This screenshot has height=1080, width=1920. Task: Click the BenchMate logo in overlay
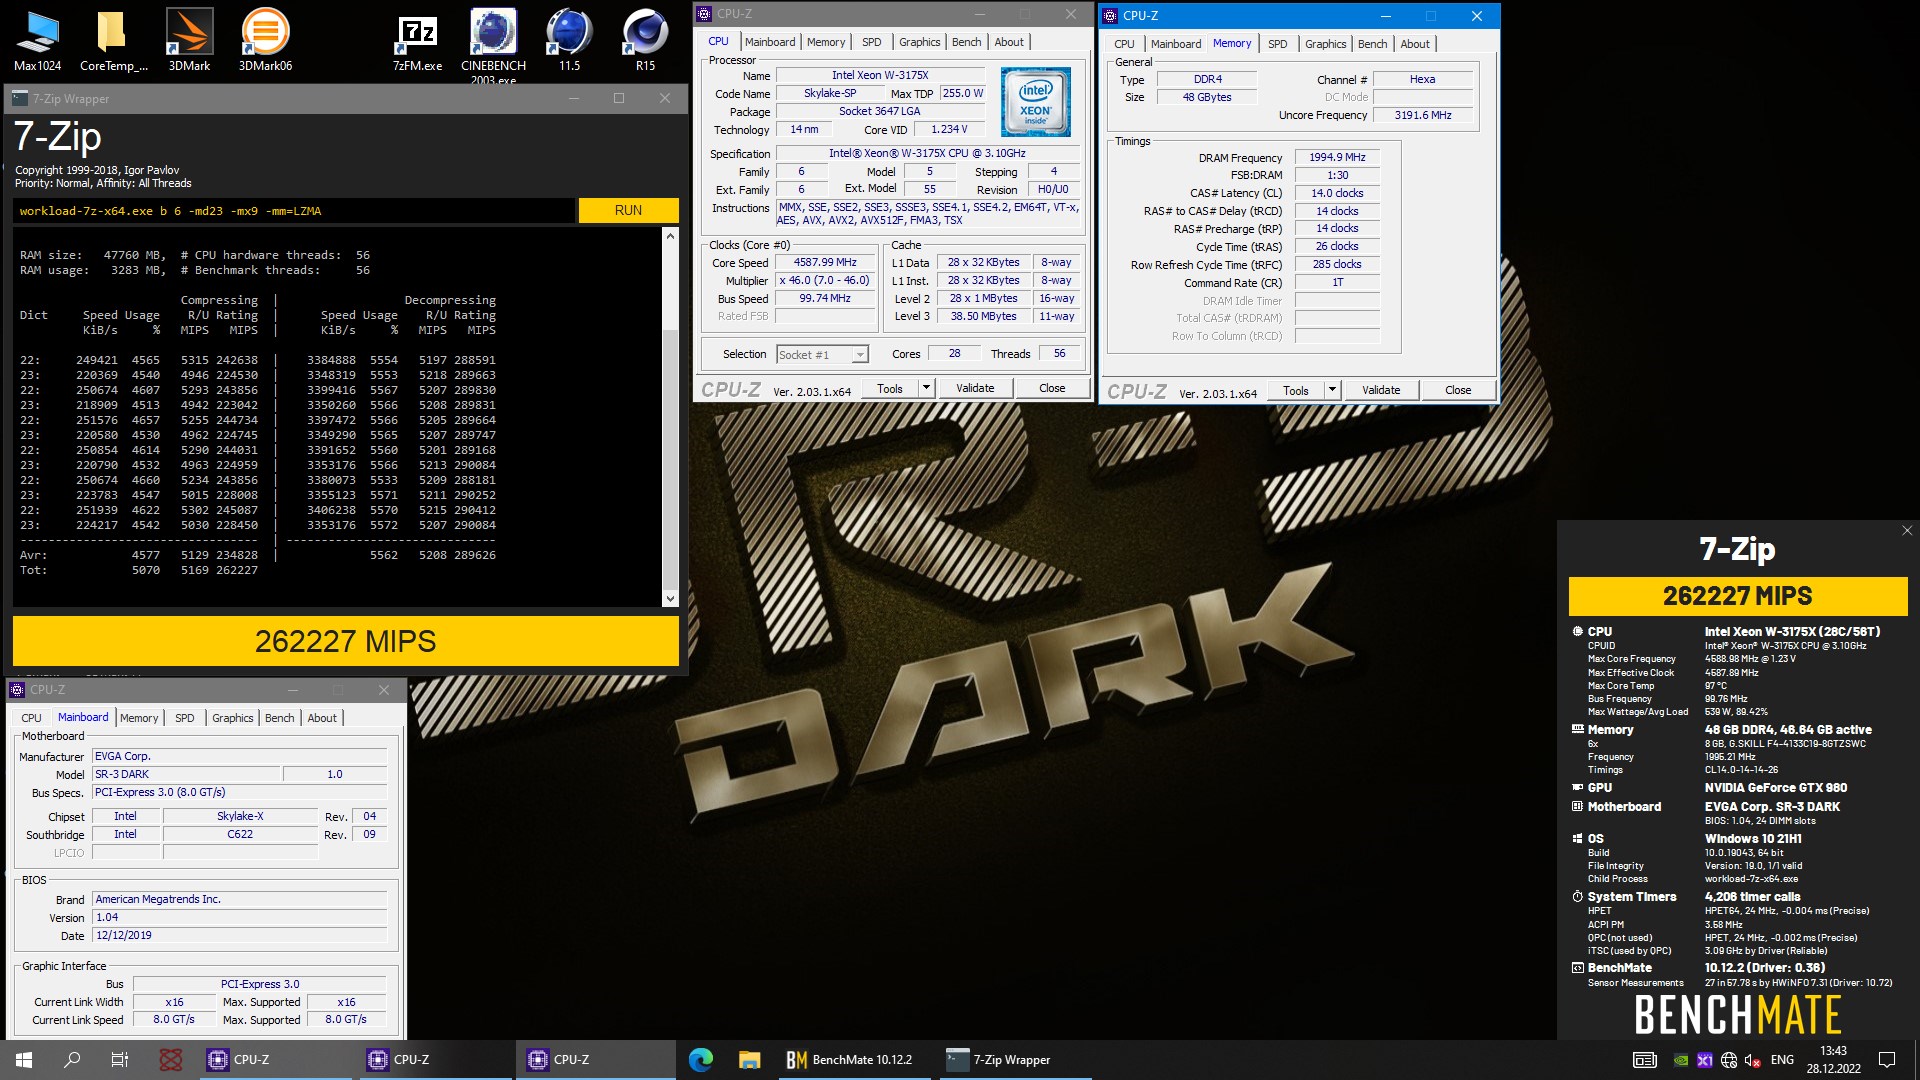click(x=1737, y=1014)
